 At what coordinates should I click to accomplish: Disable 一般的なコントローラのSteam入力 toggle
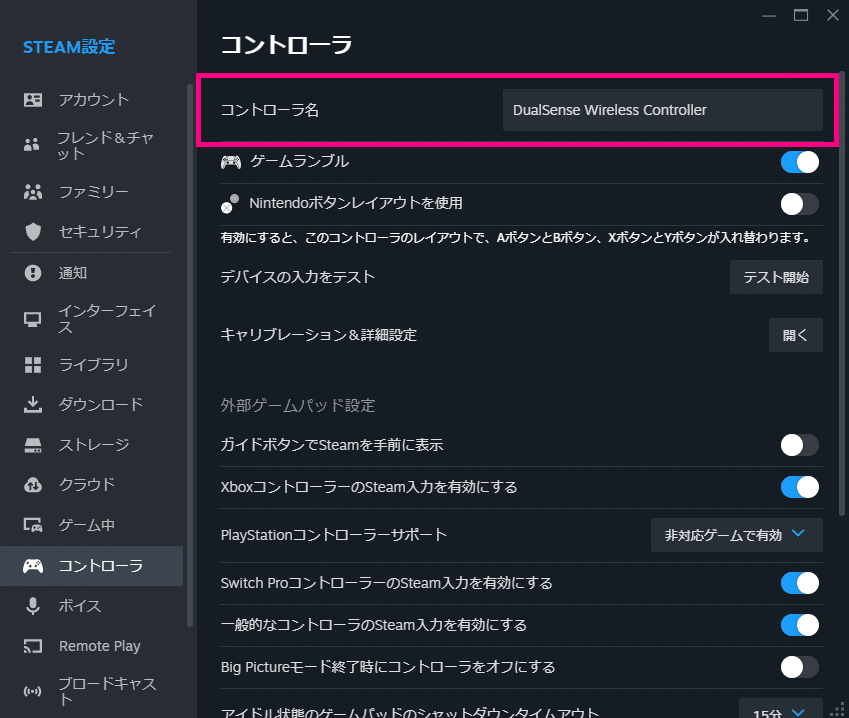[x=800, y=625]
